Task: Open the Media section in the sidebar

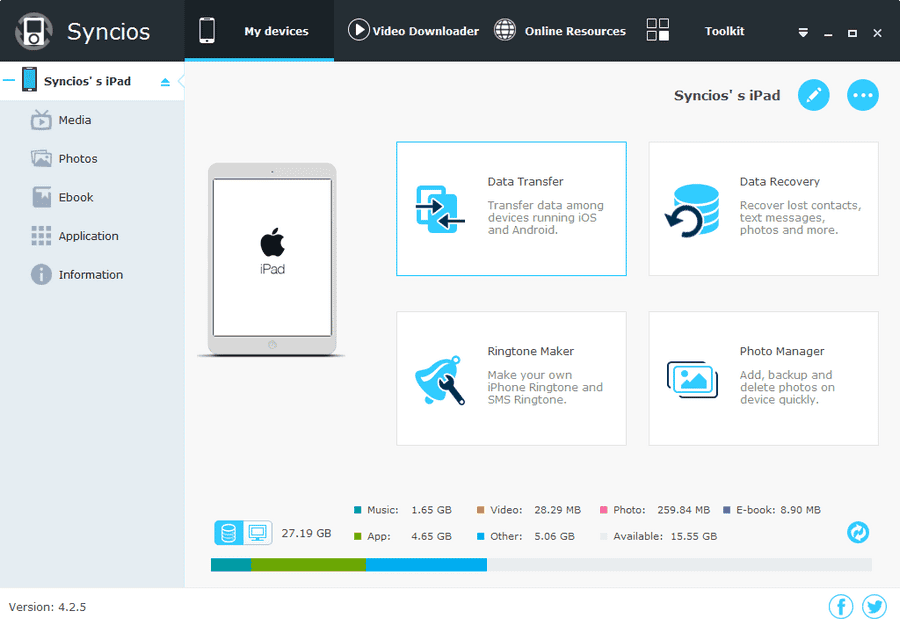Action: pos(70,120)
